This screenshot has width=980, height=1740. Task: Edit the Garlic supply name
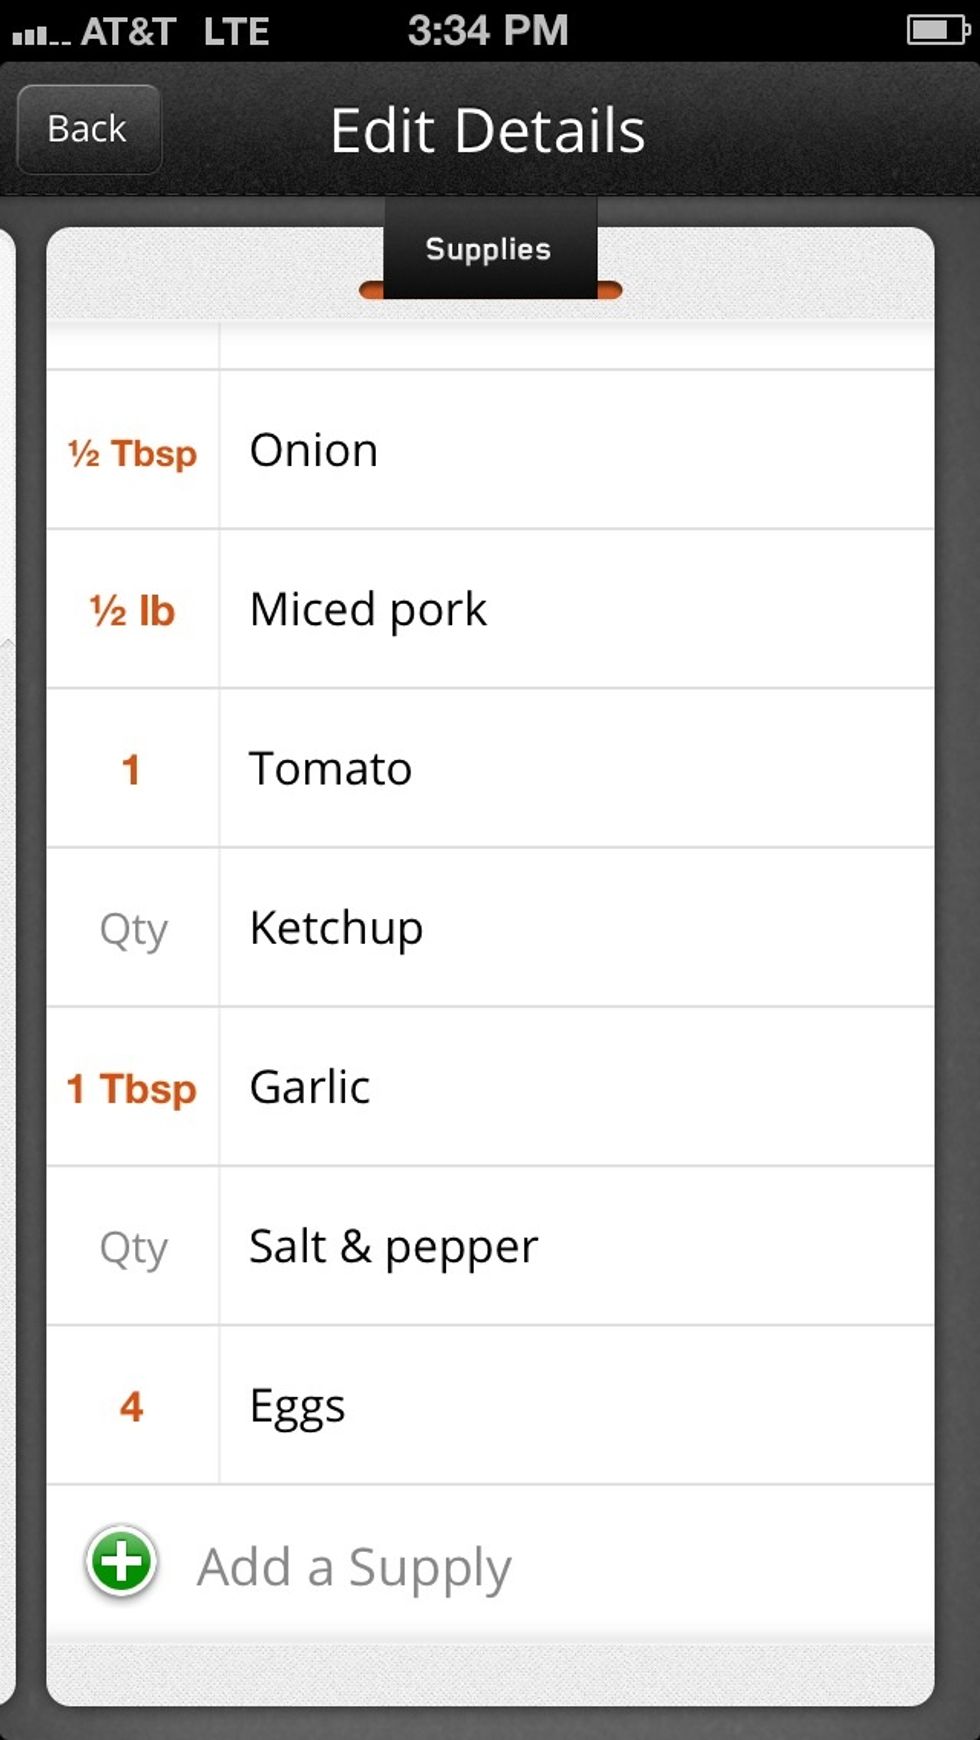310,1087
